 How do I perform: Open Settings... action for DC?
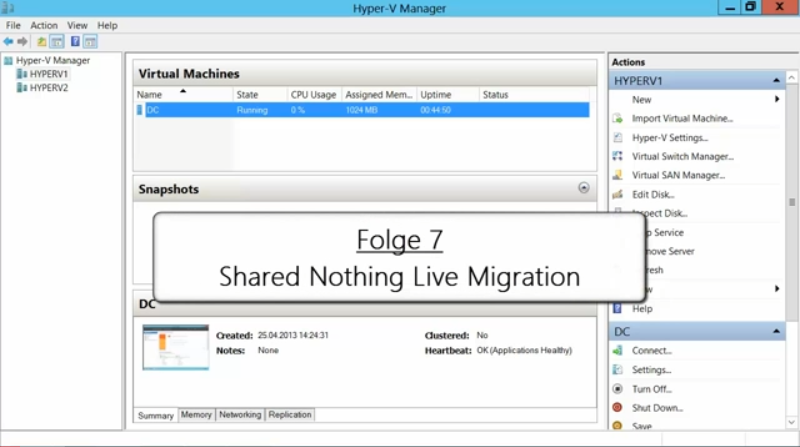651,370
